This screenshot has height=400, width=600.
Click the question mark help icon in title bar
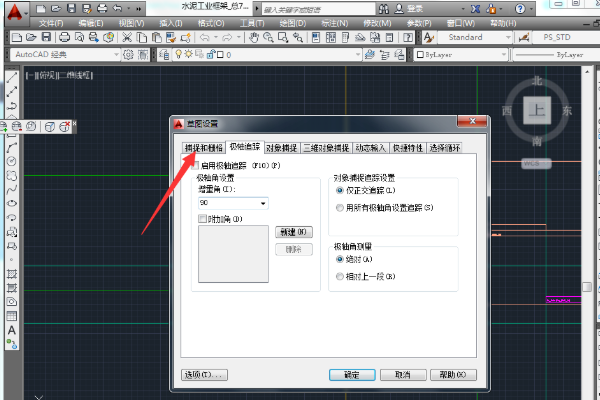pyautogui.click(x=520, y=8)
